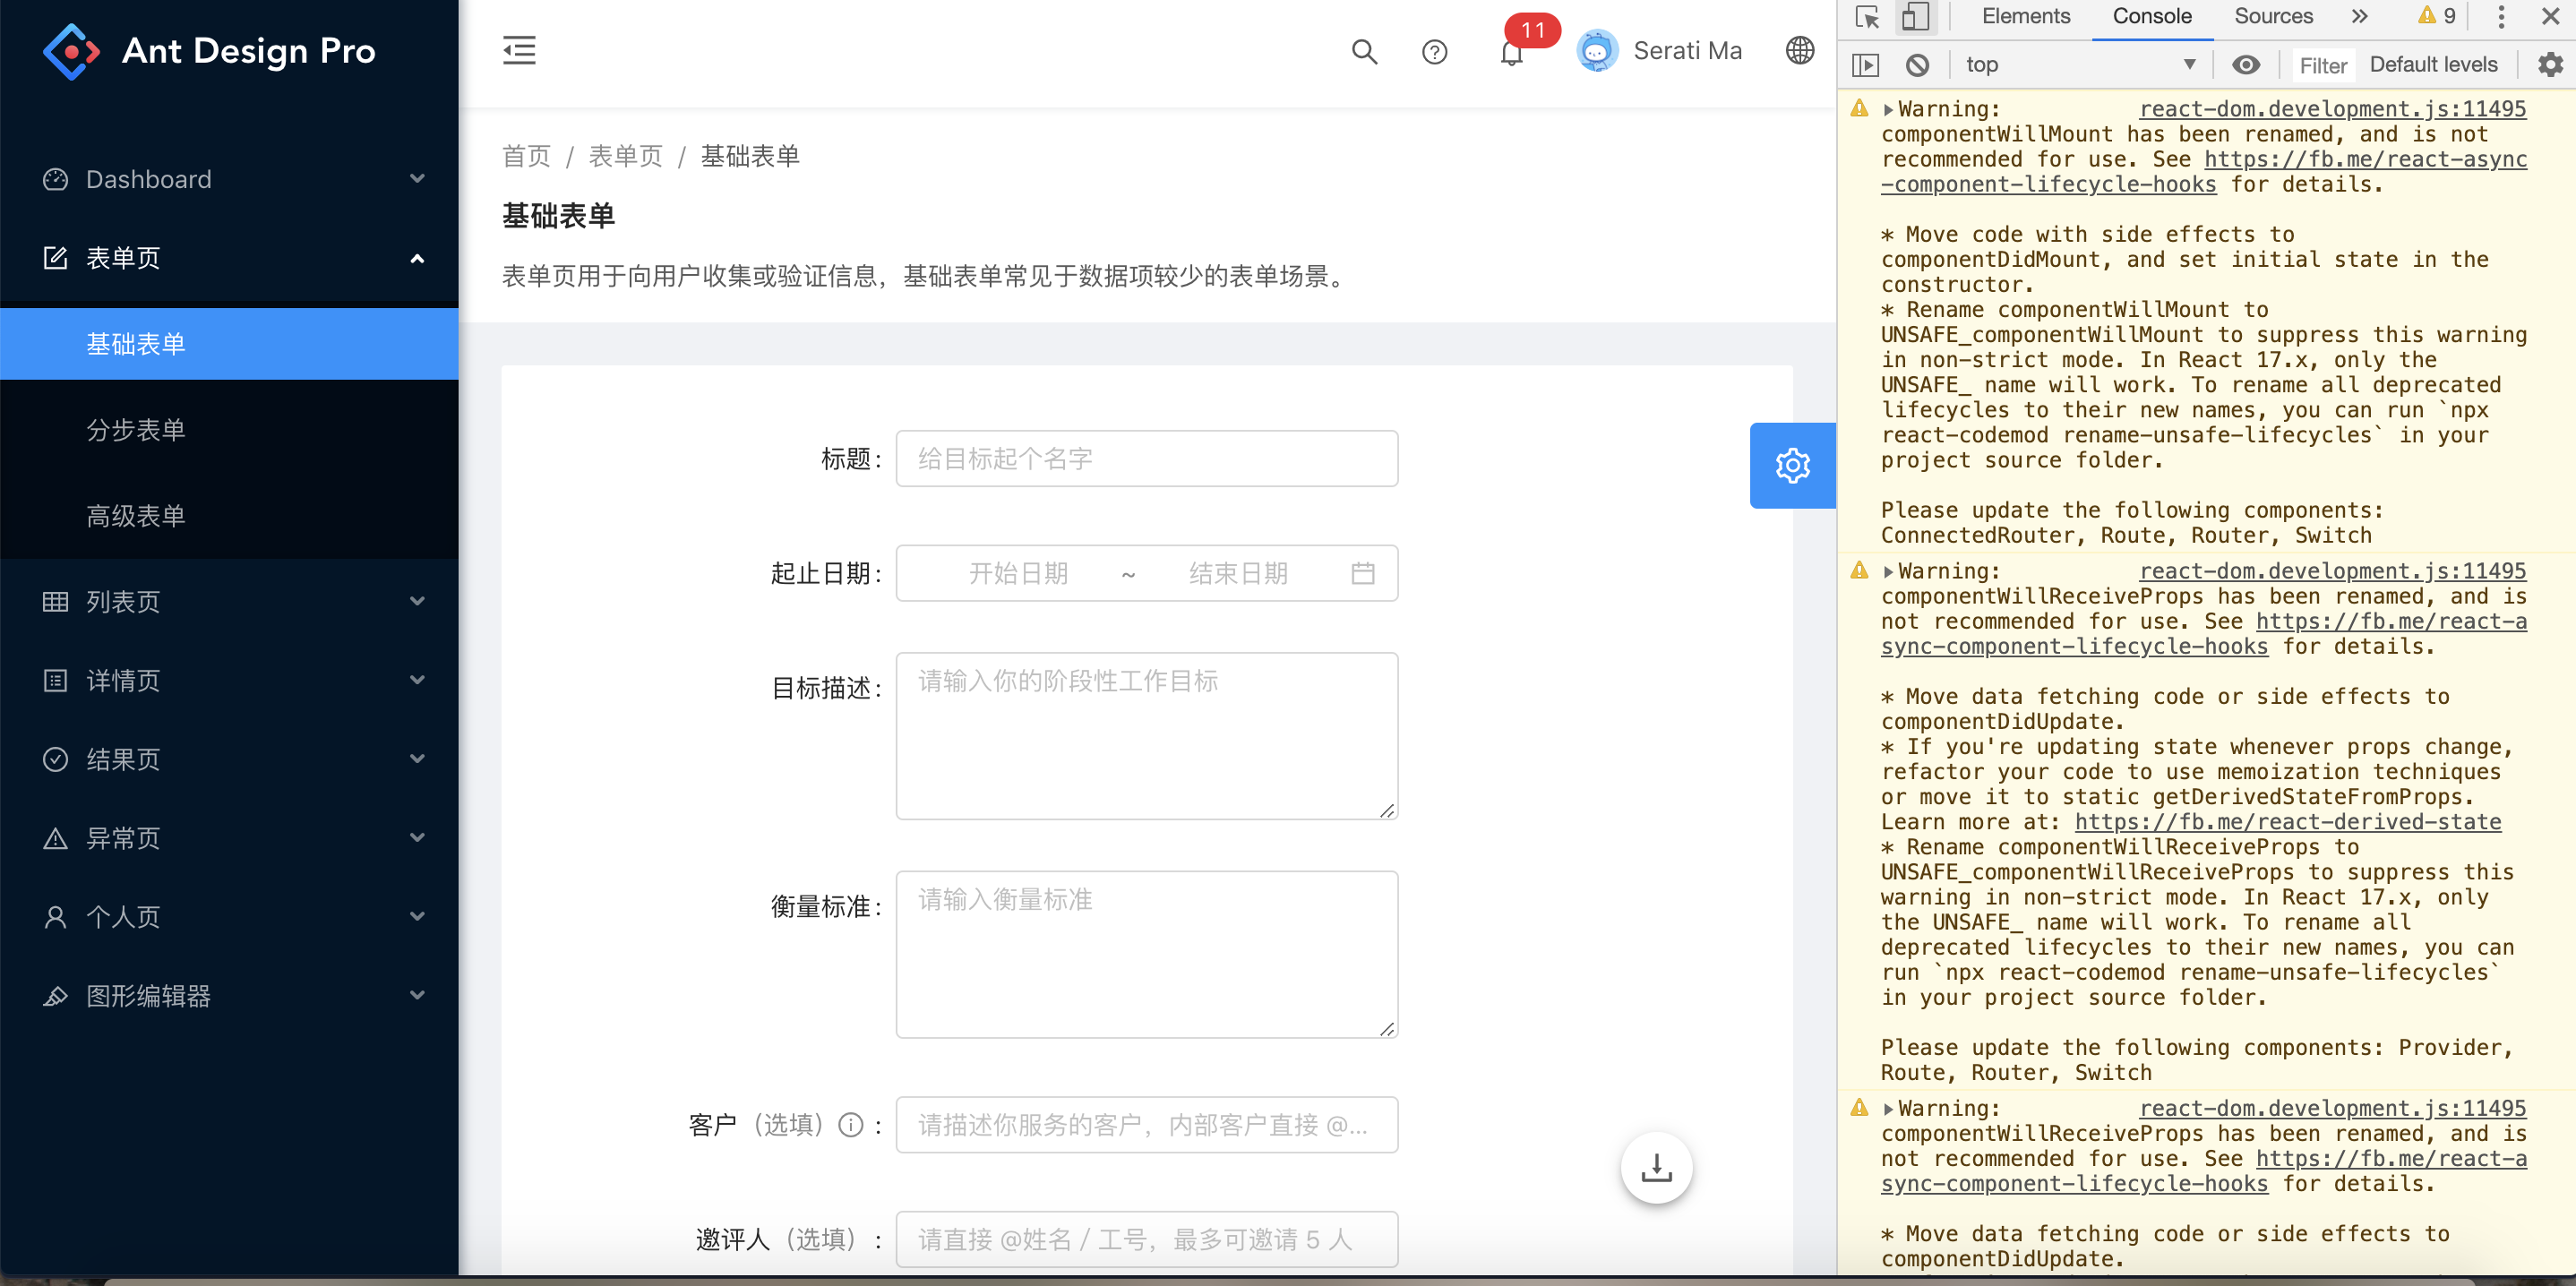Click the floating download button
This screenshot has width=2576, height=1286.
point(1656,1167)
